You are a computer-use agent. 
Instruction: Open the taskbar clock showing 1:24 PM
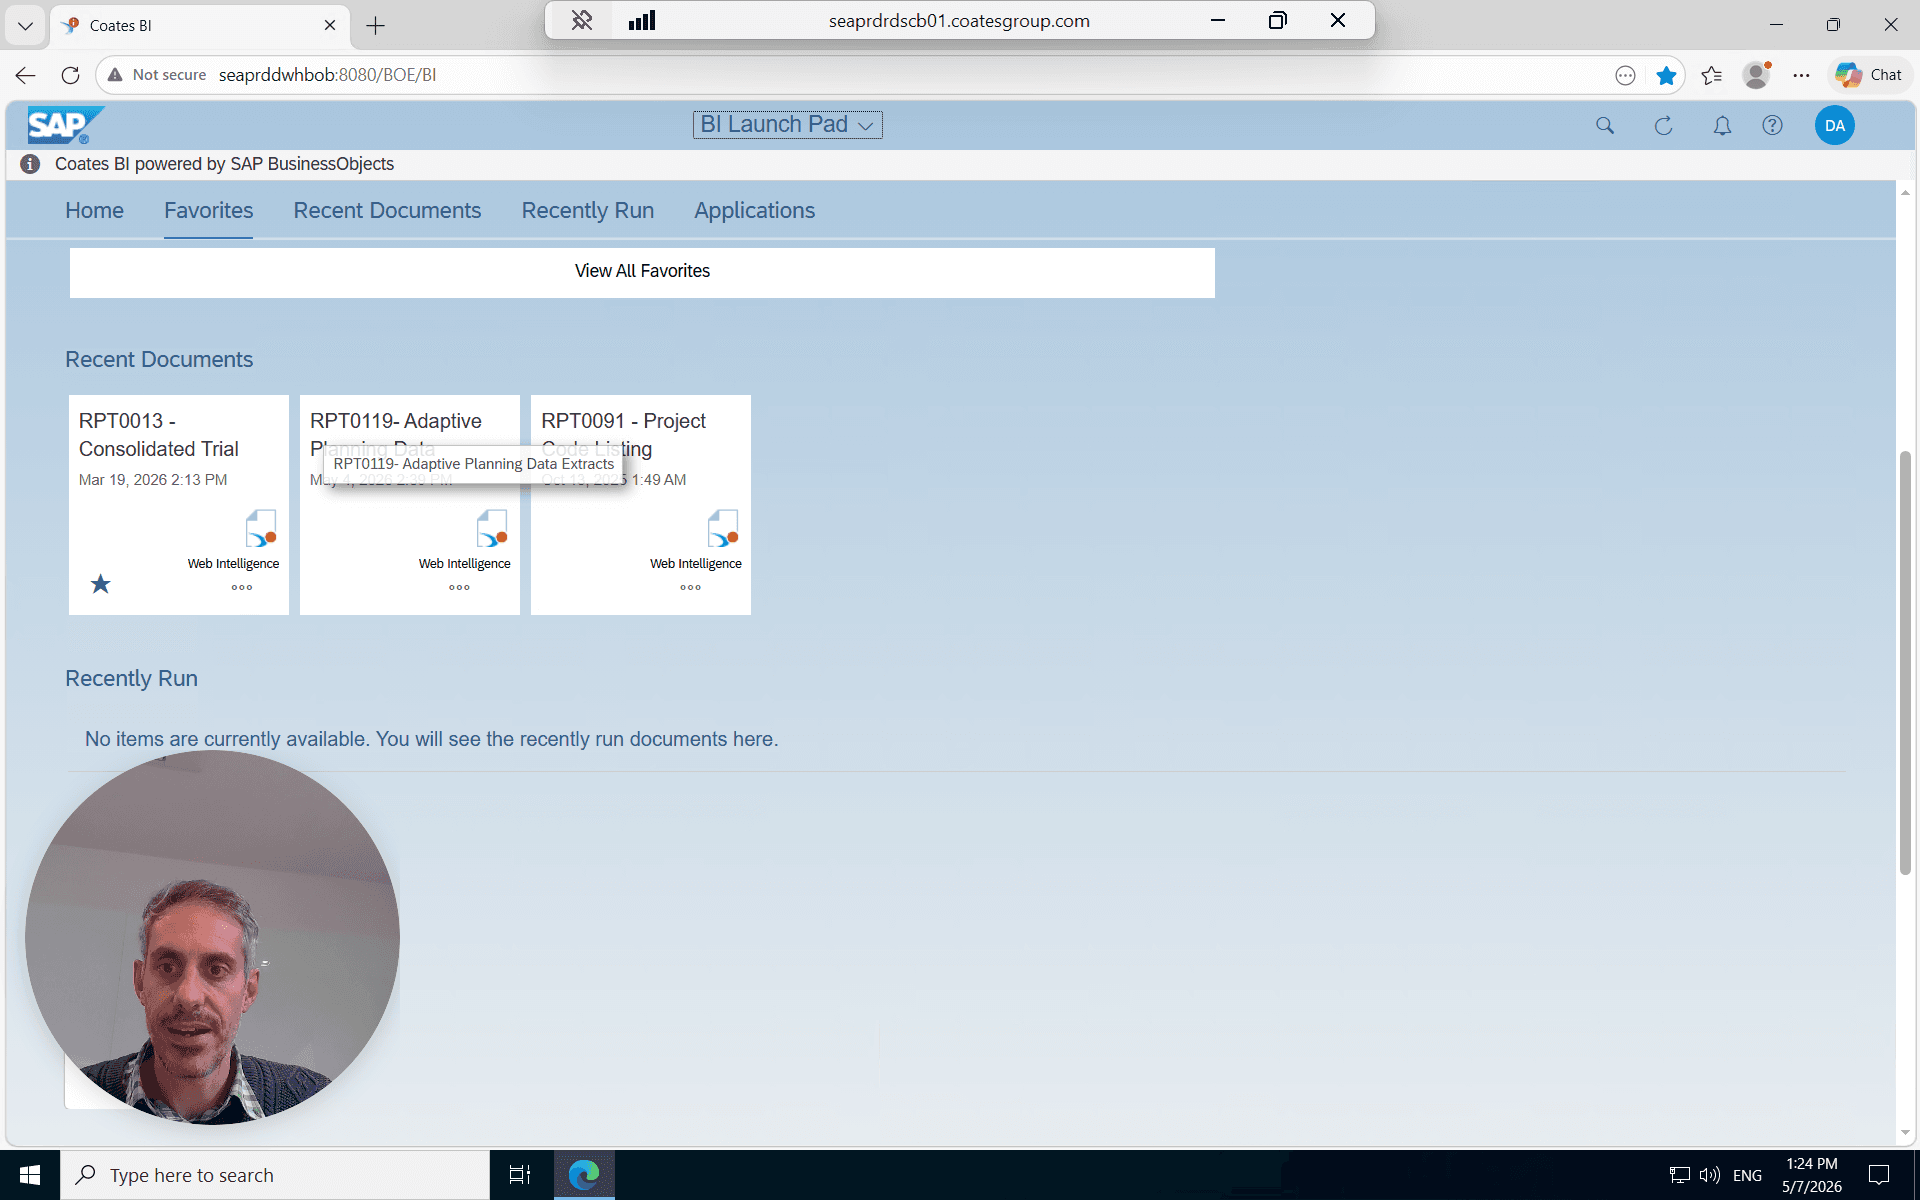[1811, 1175]
